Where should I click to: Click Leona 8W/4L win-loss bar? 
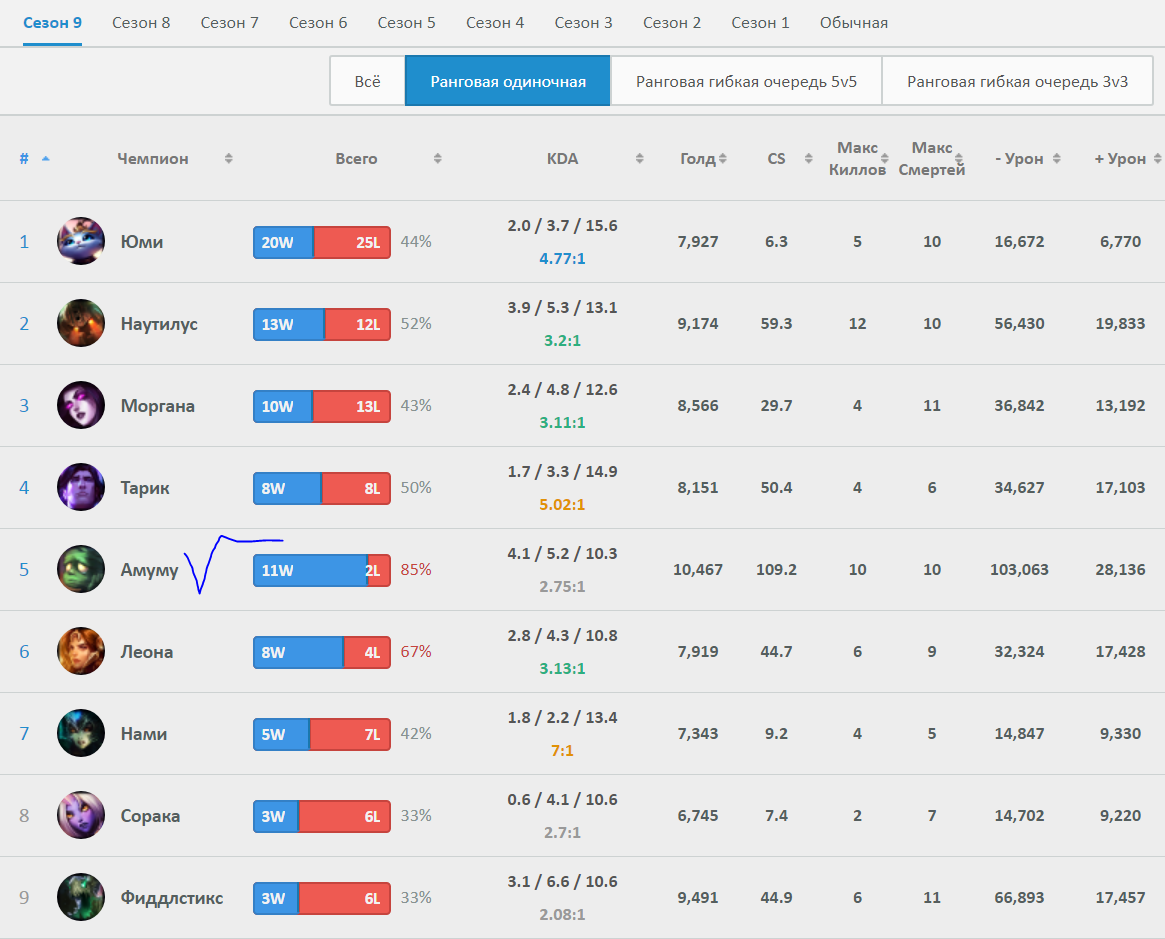[322, 652]
